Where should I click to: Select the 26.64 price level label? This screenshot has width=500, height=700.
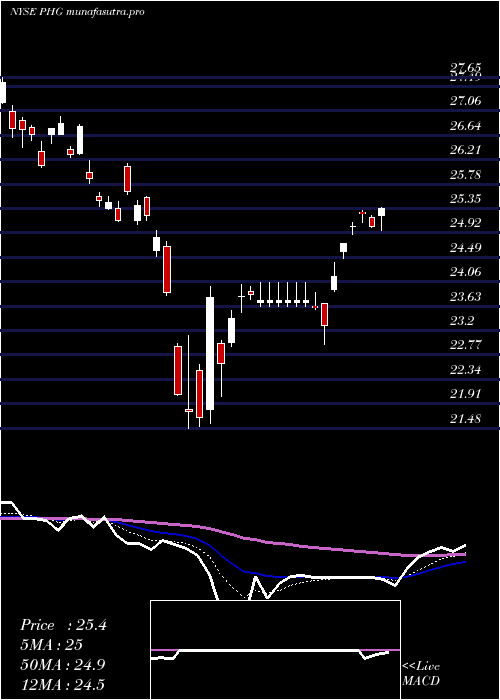tap(466, 126)
